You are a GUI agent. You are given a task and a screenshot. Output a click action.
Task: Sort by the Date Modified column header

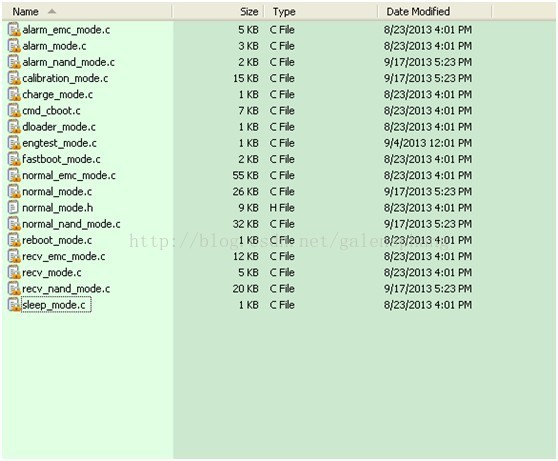[x=435, y=11]
